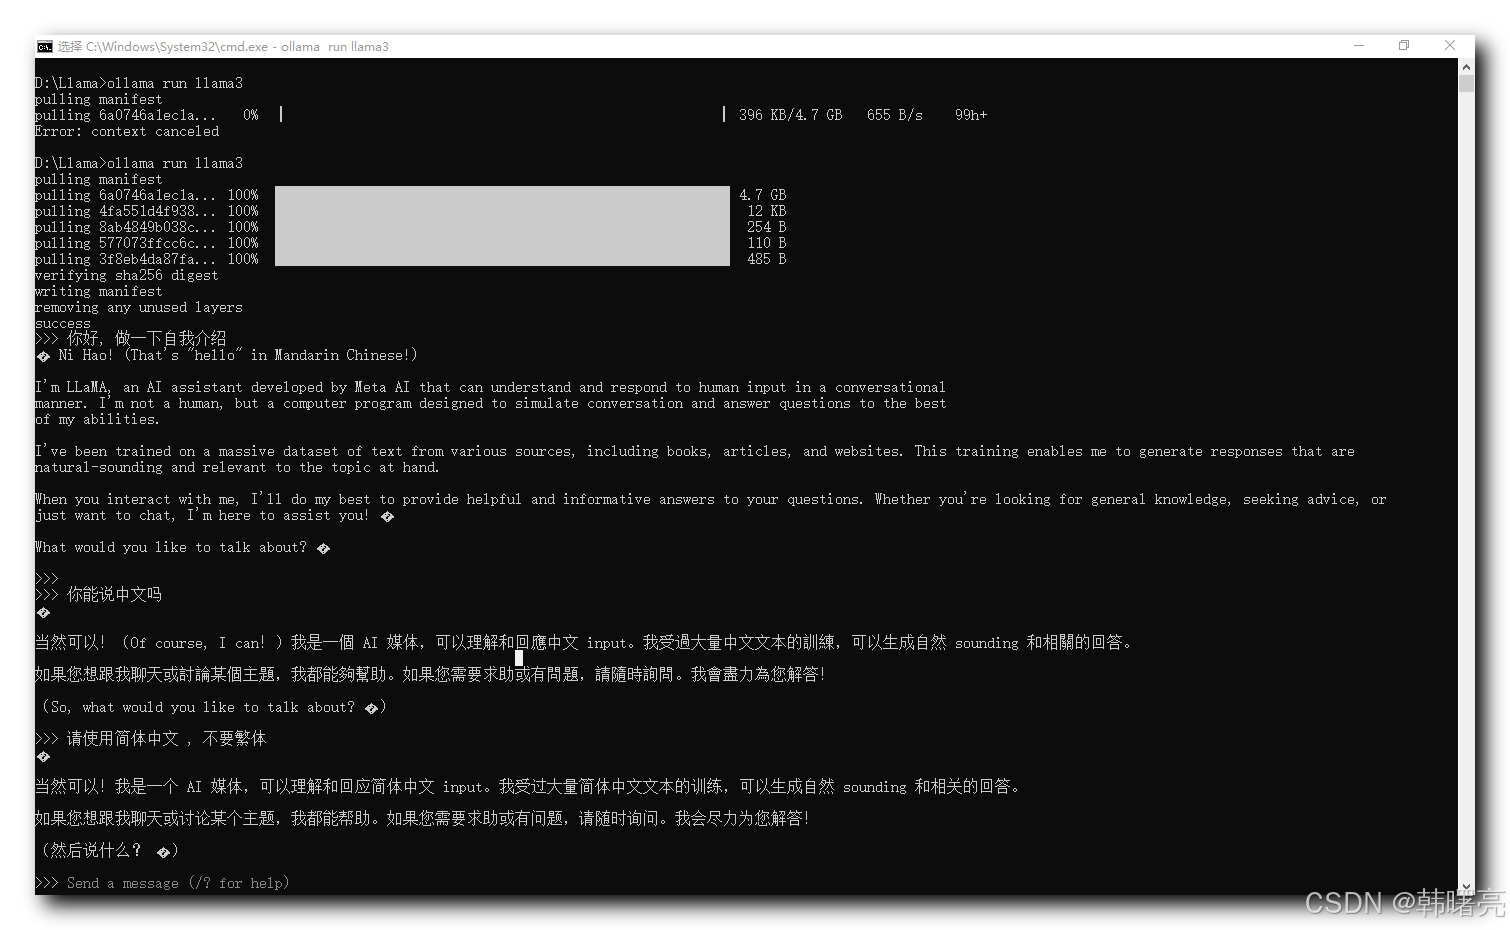Screen dimensions: 1510x930
Task: Click 'pulling 3f8eb4da87fa...' line
Action: (147, 259)
